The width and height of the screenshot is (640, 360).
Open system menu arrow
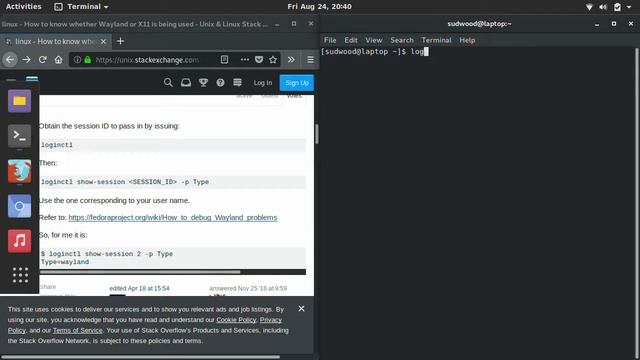(629, 7)
